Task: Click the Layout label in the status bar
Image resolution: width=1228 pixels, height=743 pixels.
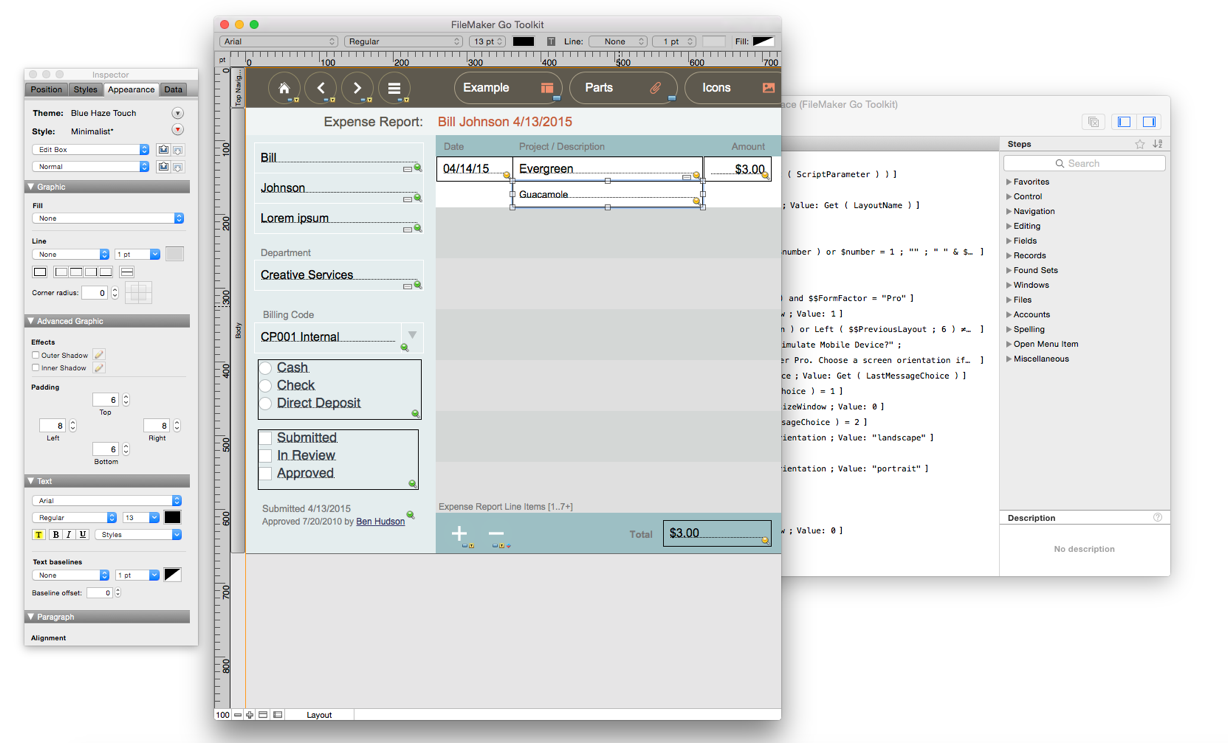Action: click(319, 715)
